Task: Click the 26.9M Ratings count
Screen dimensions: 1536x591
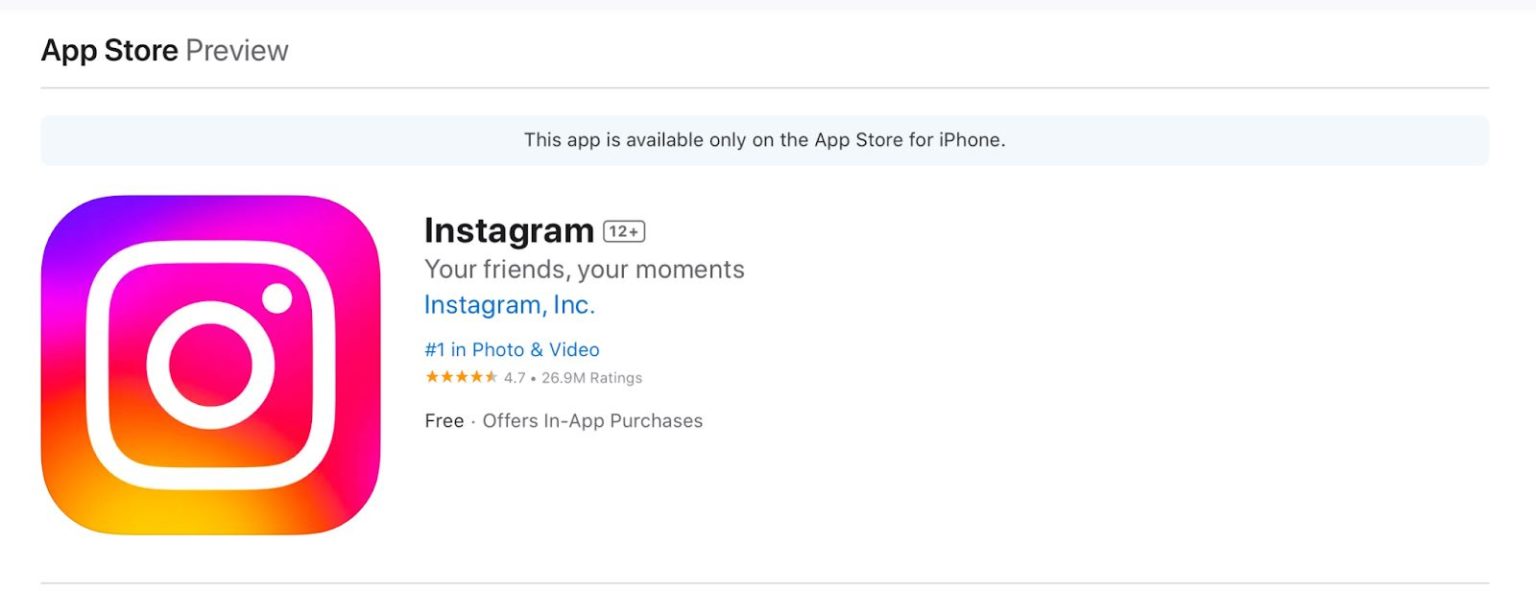Action: (590, 378)
